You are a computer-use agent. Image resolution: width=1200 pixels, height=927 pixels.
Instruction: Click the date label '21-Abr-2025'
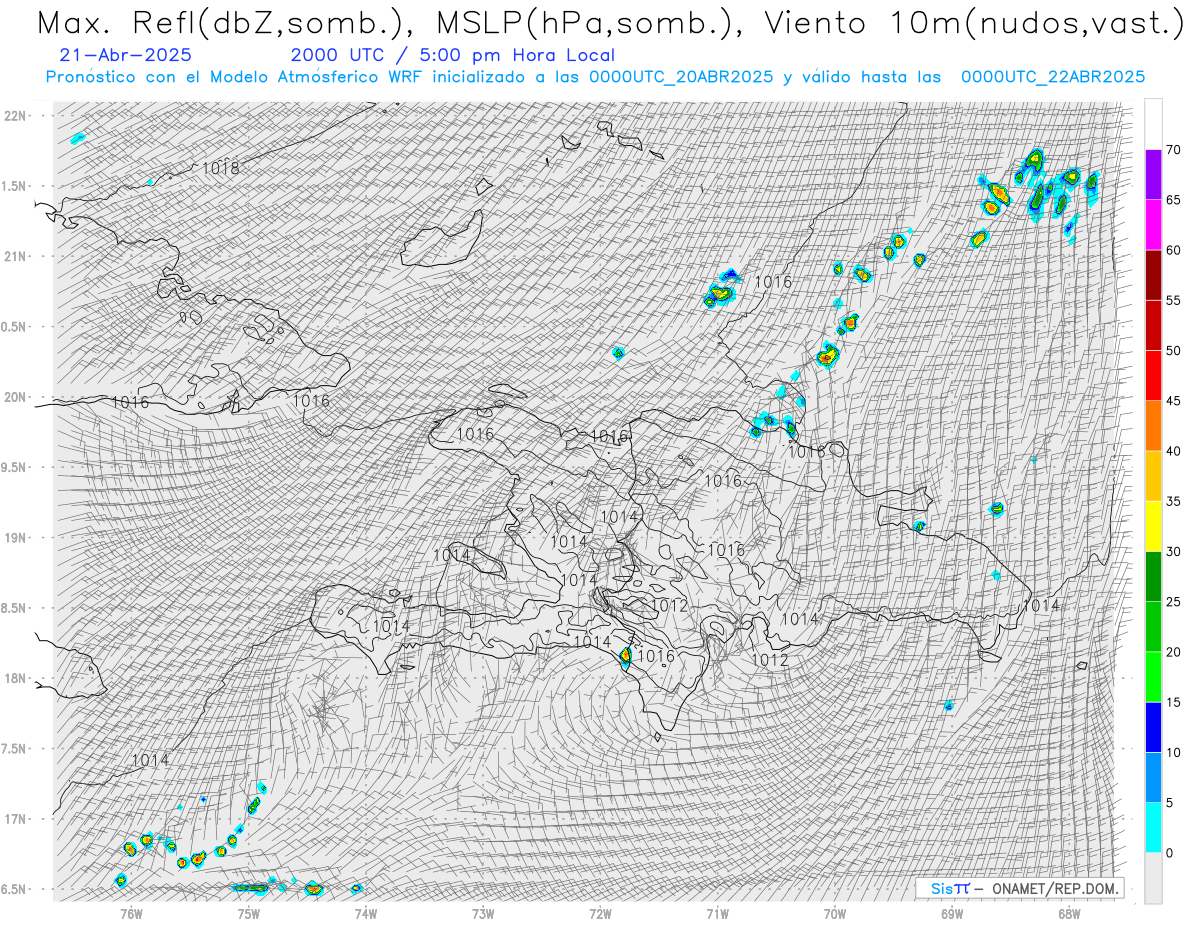[127, 56]
